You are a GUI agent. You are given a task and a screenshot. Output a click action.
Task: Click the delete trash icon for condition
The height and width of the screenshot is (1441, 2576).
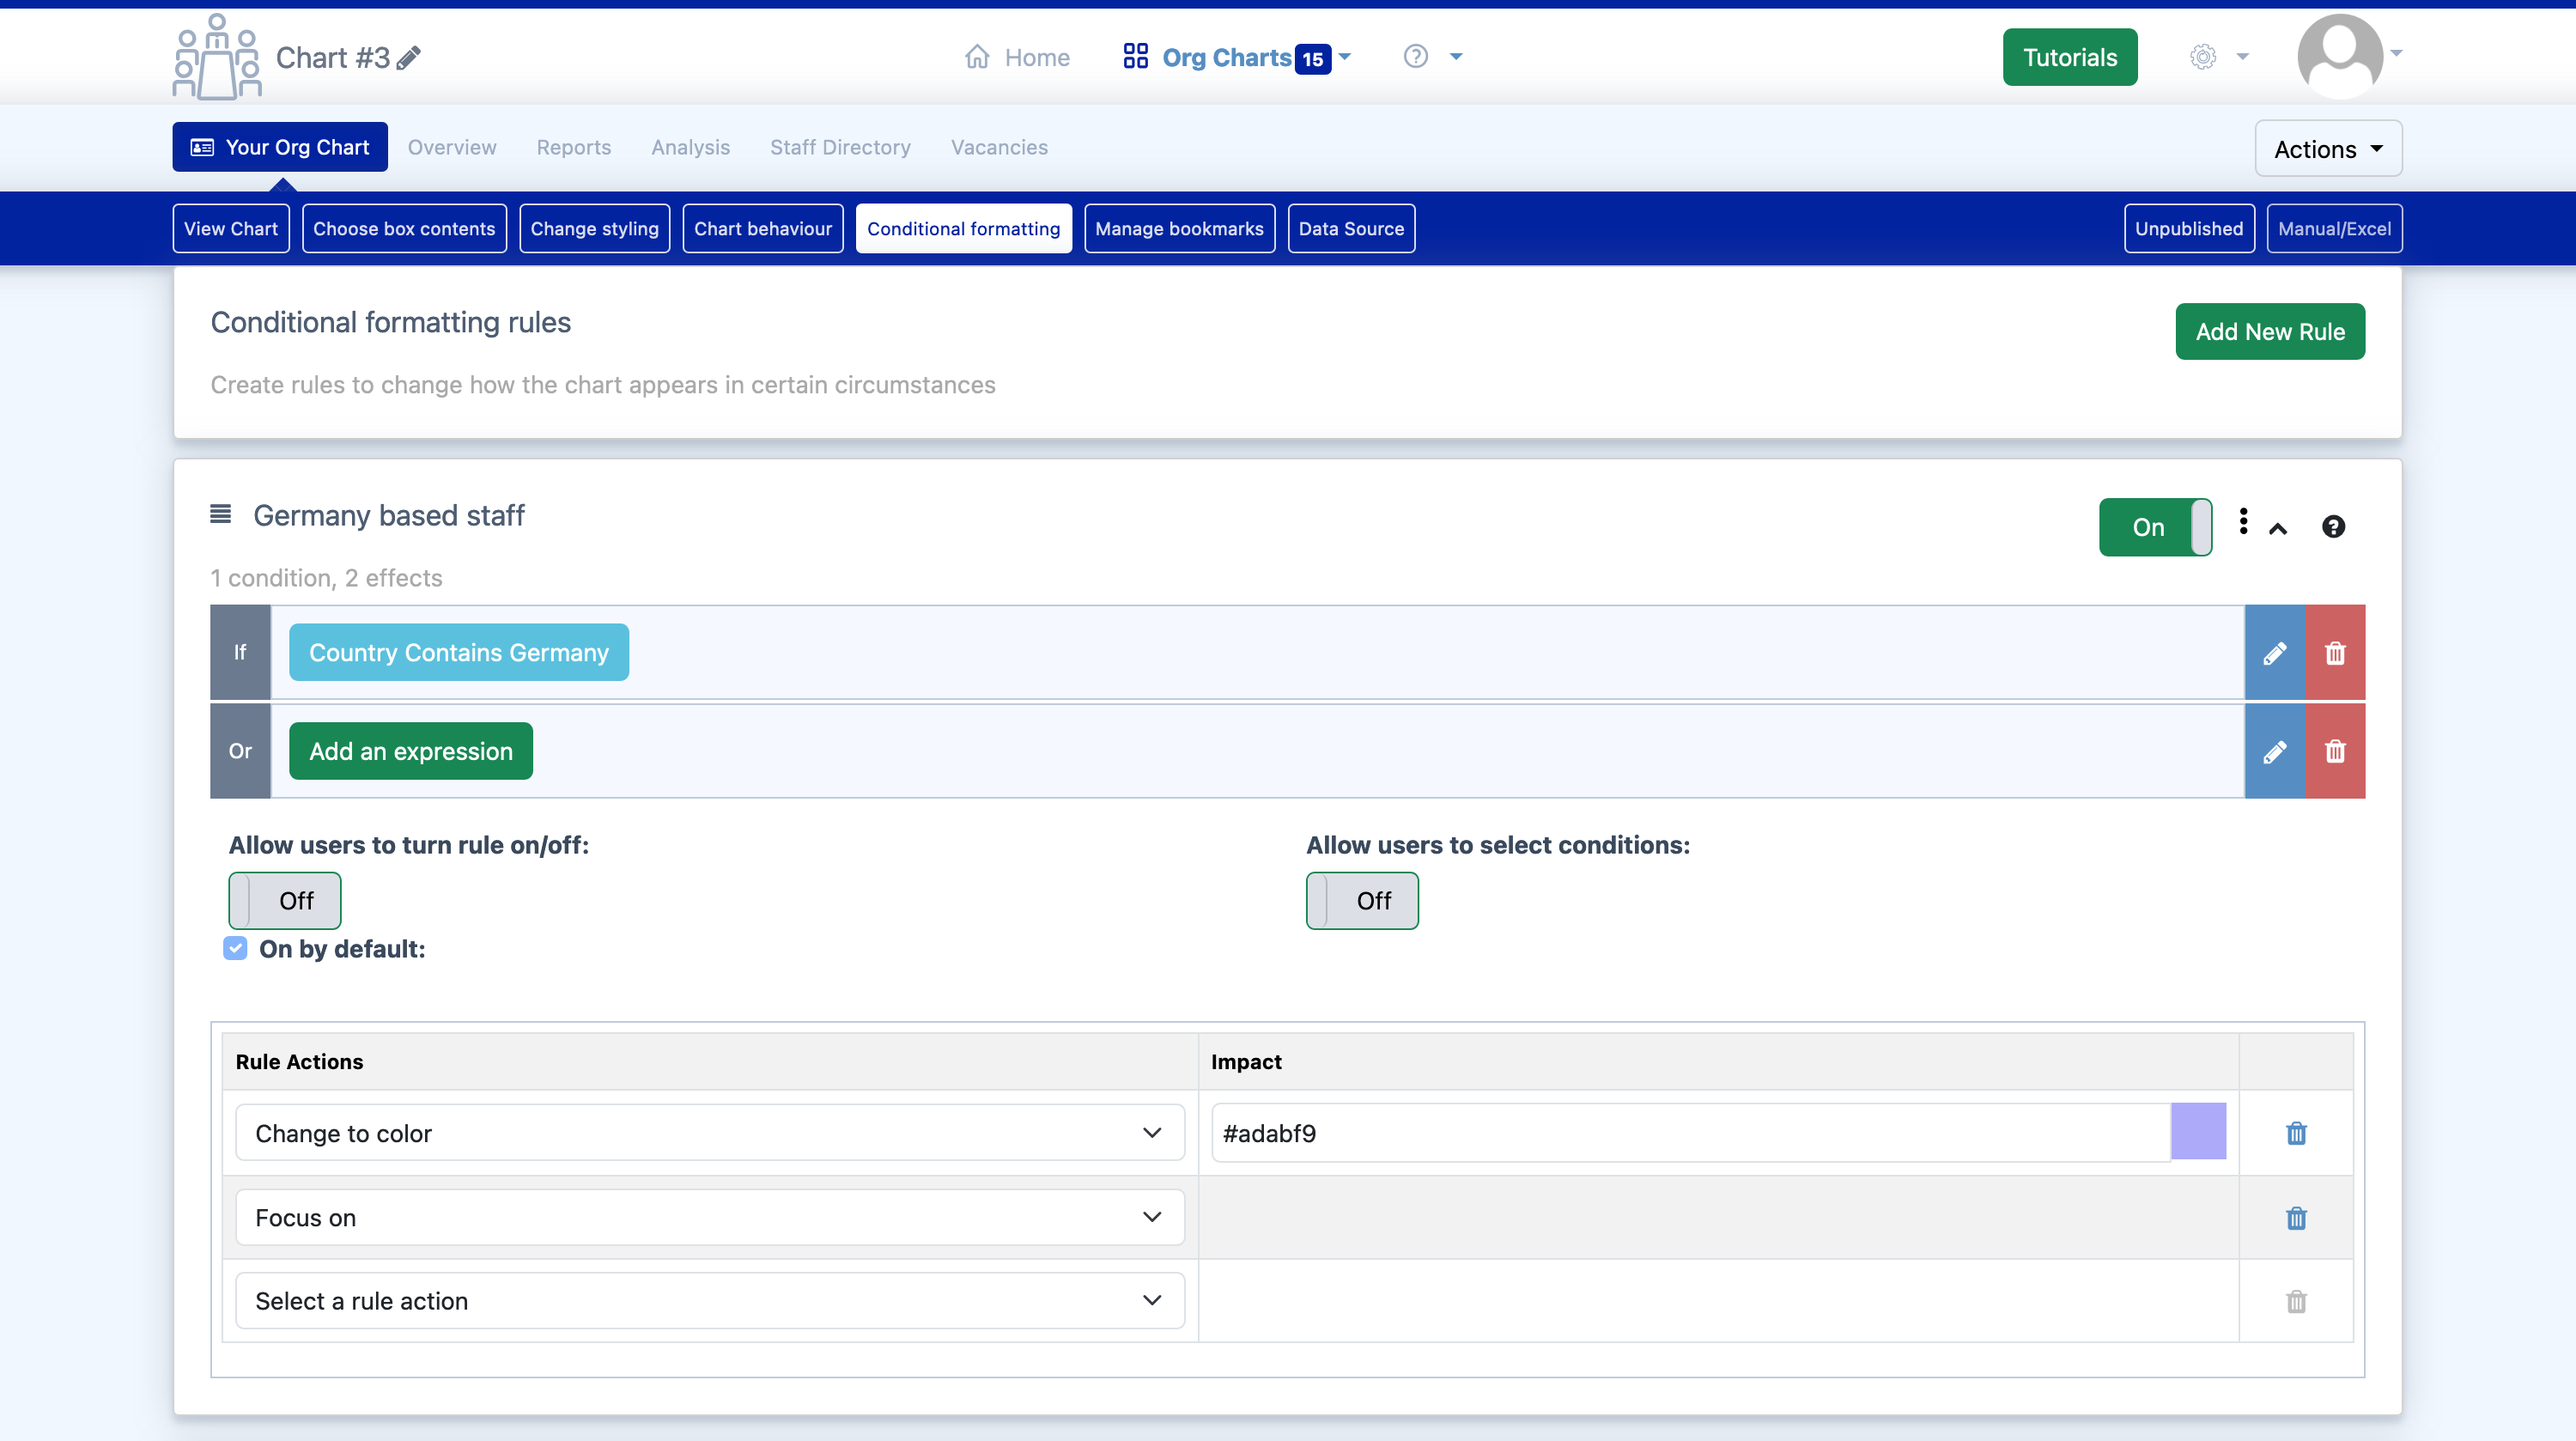(2336, 652)
